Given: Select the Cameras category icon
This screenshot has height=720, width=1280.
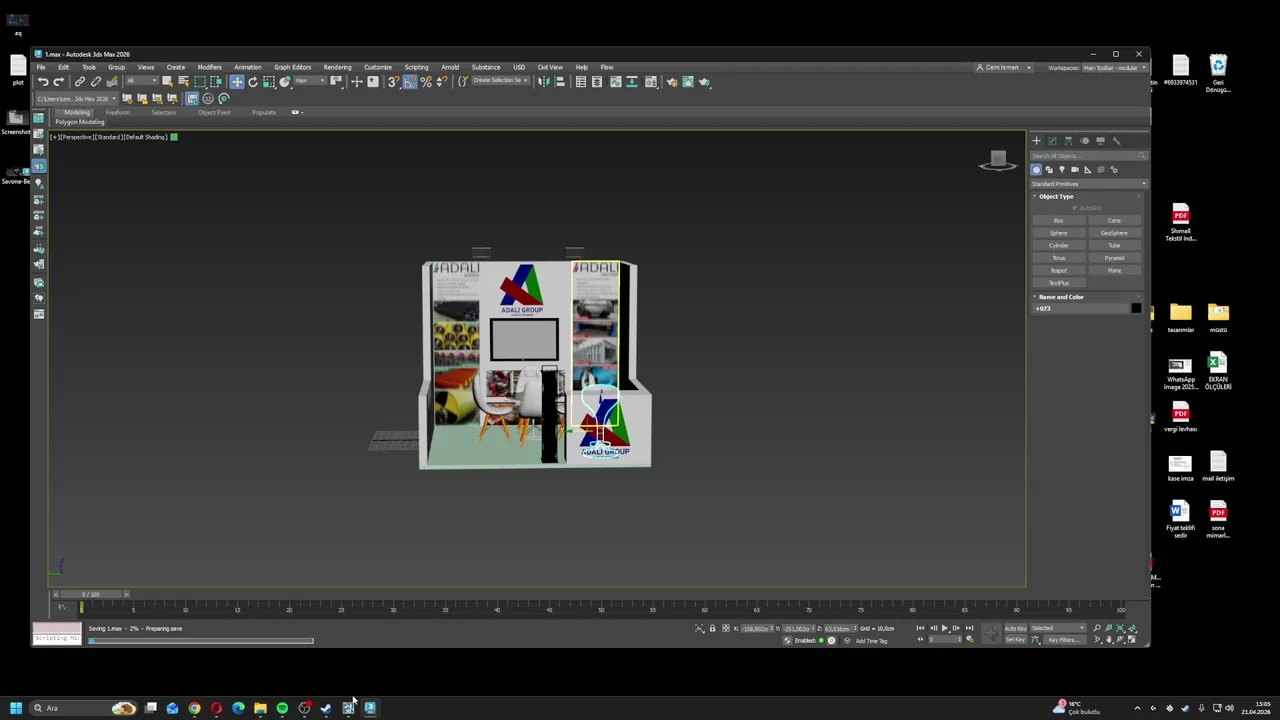Looking at the screenshot, I should tap(1075, 170).
